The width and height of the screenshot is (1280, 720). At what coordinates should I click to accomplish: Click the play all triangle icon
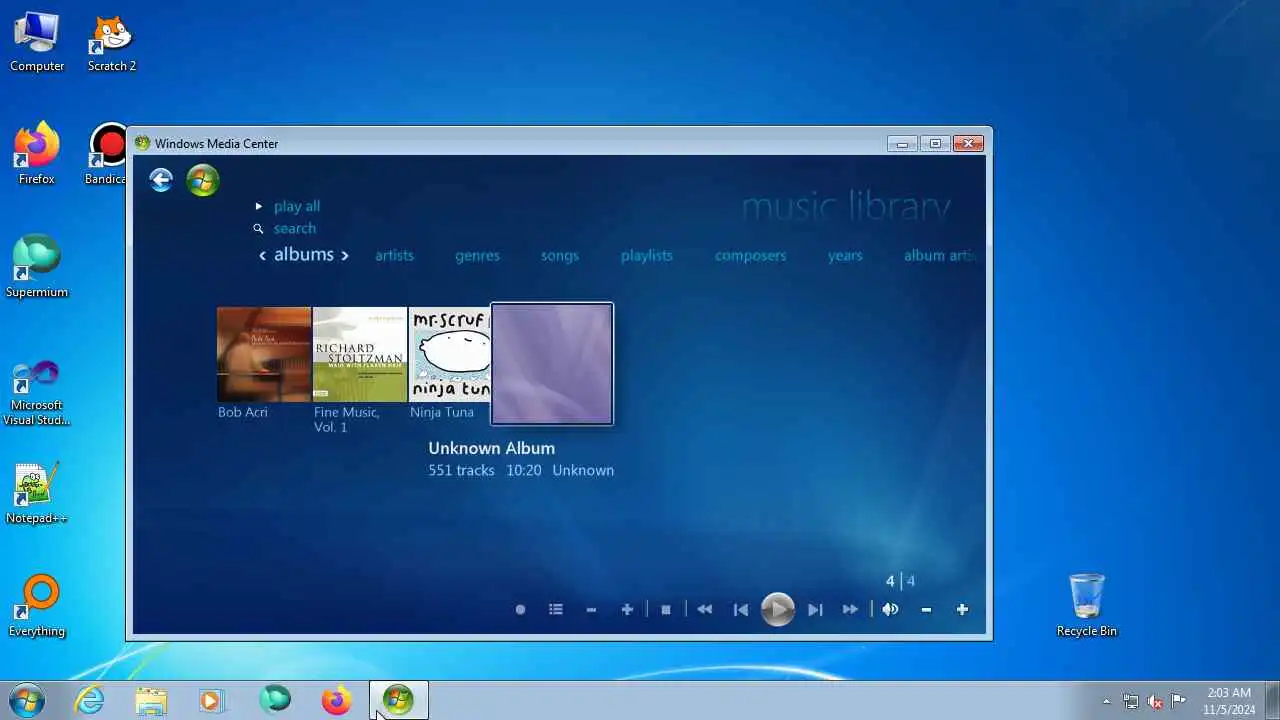[258, 206]
